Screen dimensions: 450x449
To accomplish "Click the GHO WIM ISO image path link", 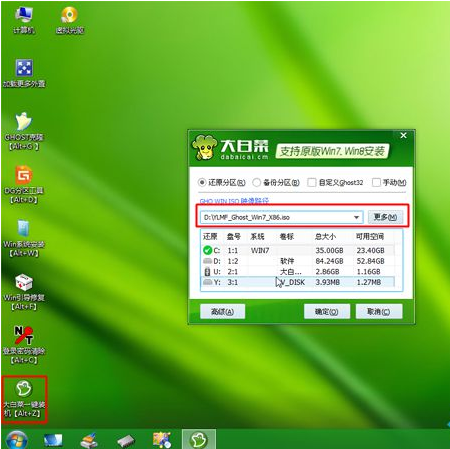I will [x=234, y=201].
